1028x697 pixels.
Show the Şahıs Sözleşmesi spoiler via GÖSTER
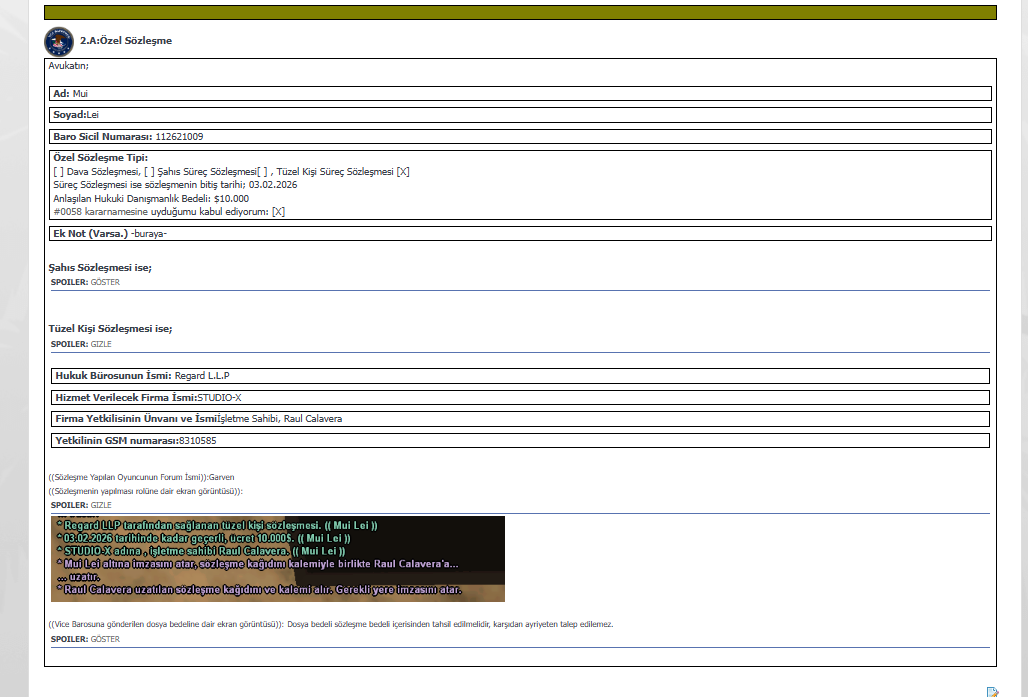(105, 282)
